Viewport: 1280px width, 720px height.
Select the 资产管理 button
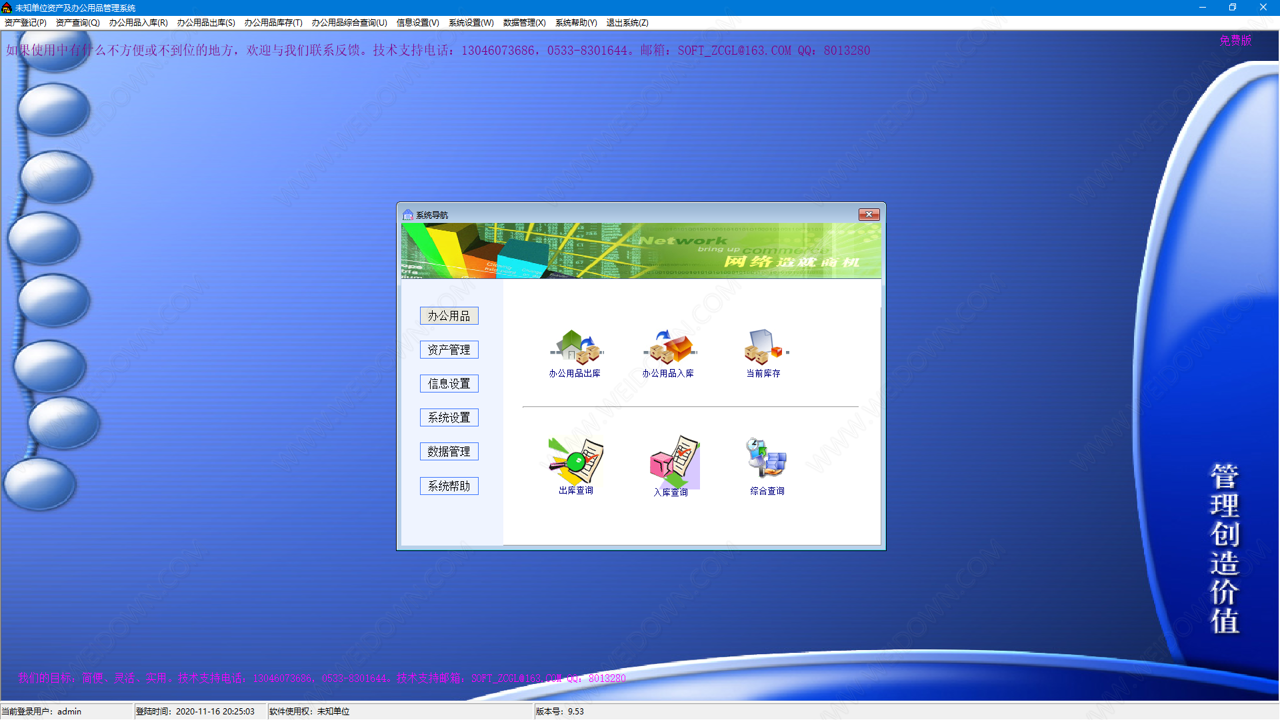click(449, 350)
